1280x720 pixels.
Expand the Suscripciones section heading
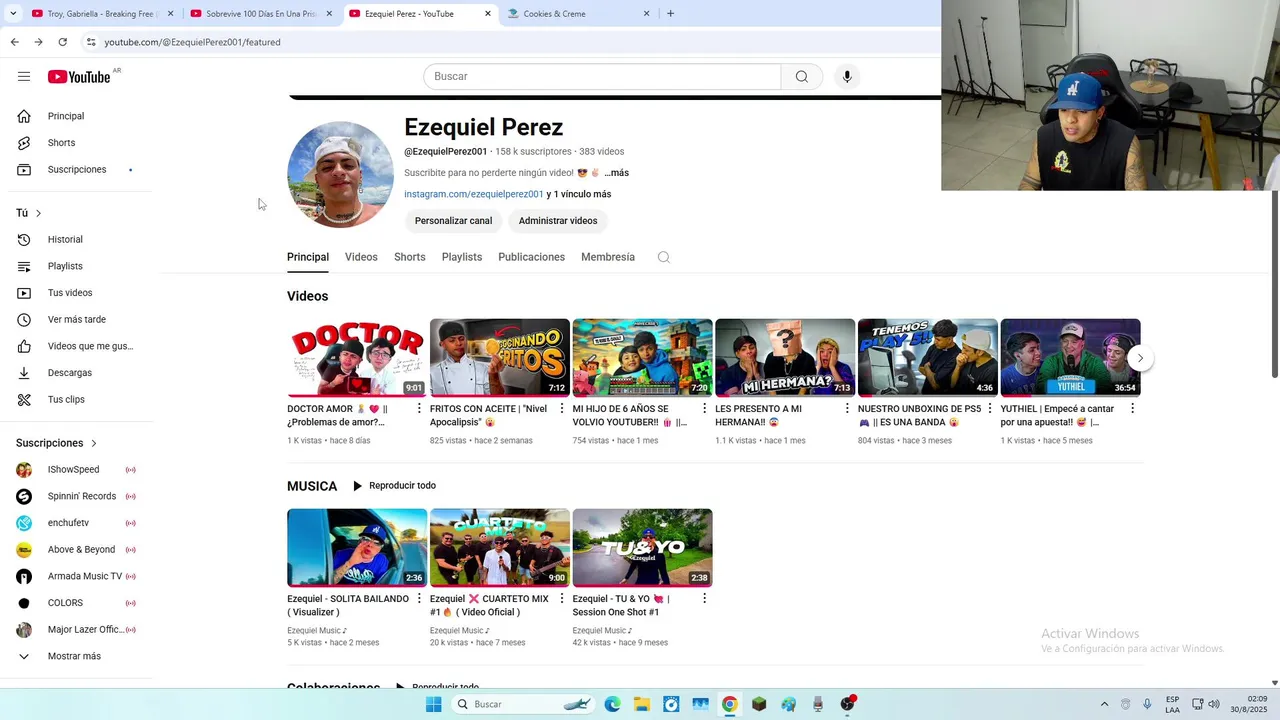click(57, 443)
